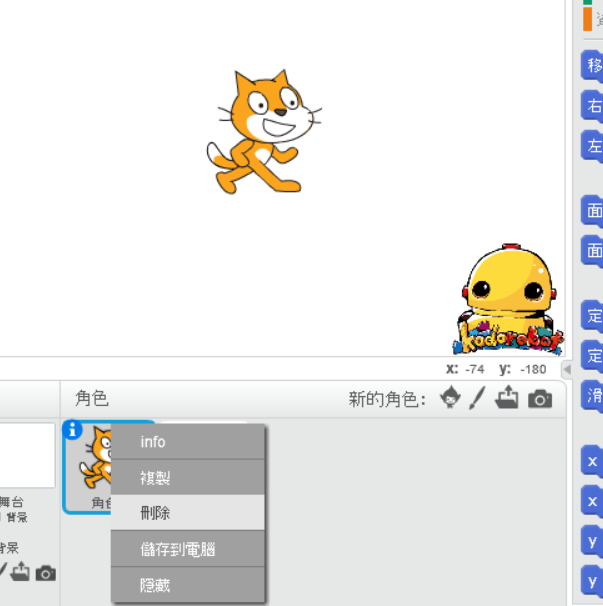Image resolution: width=603 pixels, height=606 pixels.
Task: Select 儲存到電腦 menu entry
Action: (x=188, y=549)
